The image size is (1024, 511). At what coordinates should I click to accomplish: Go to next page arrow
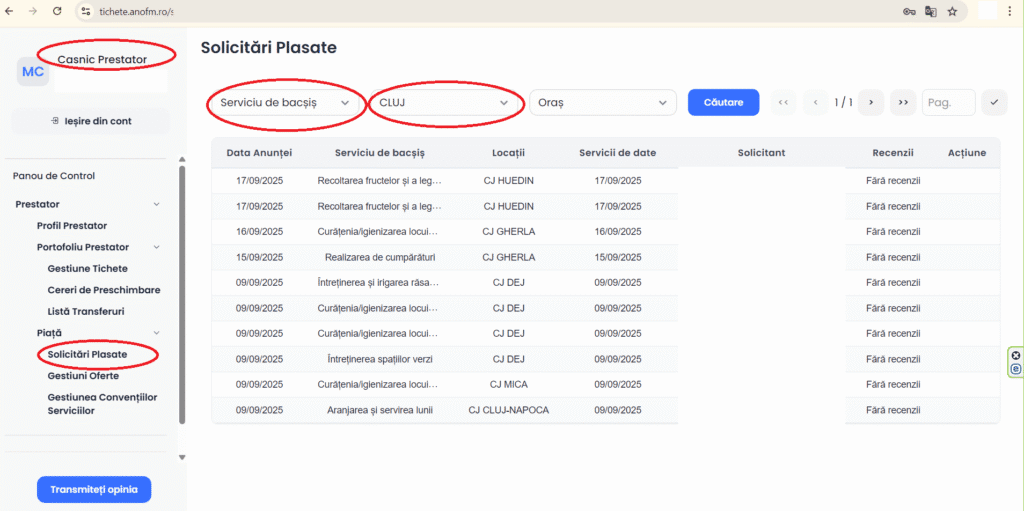872,102
